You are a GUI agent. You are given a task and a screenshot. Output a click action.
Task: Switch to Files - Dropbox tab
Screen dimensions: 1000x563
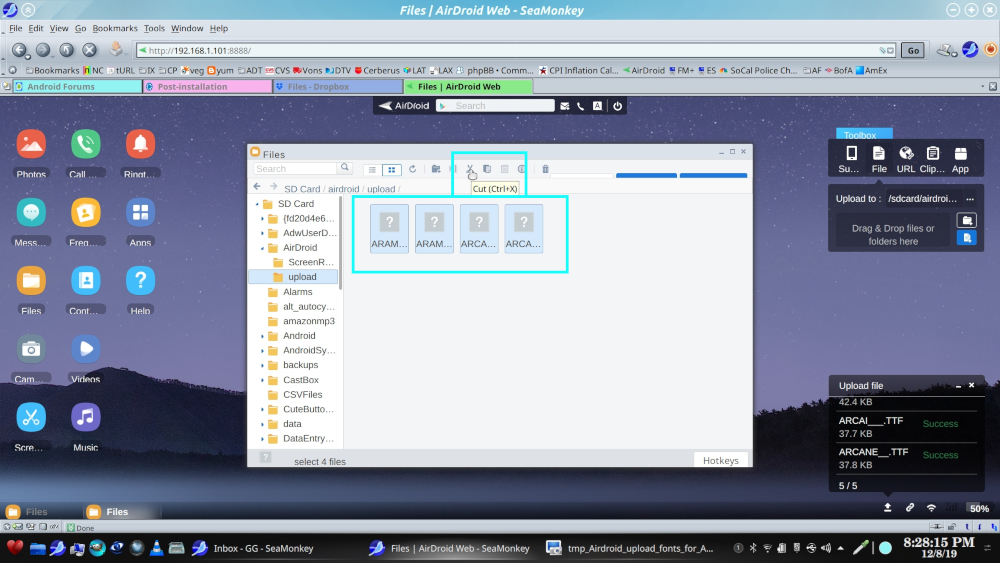[338, 87]
